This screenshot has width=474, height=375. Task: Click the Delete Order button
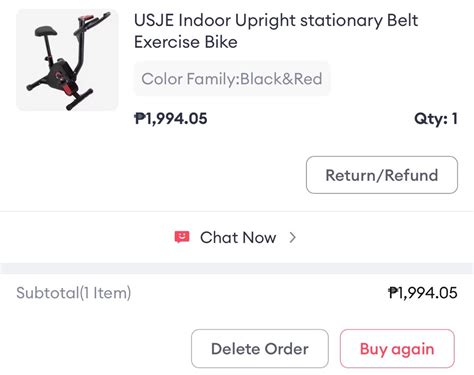pyautogui.click(x=260, y=349)
